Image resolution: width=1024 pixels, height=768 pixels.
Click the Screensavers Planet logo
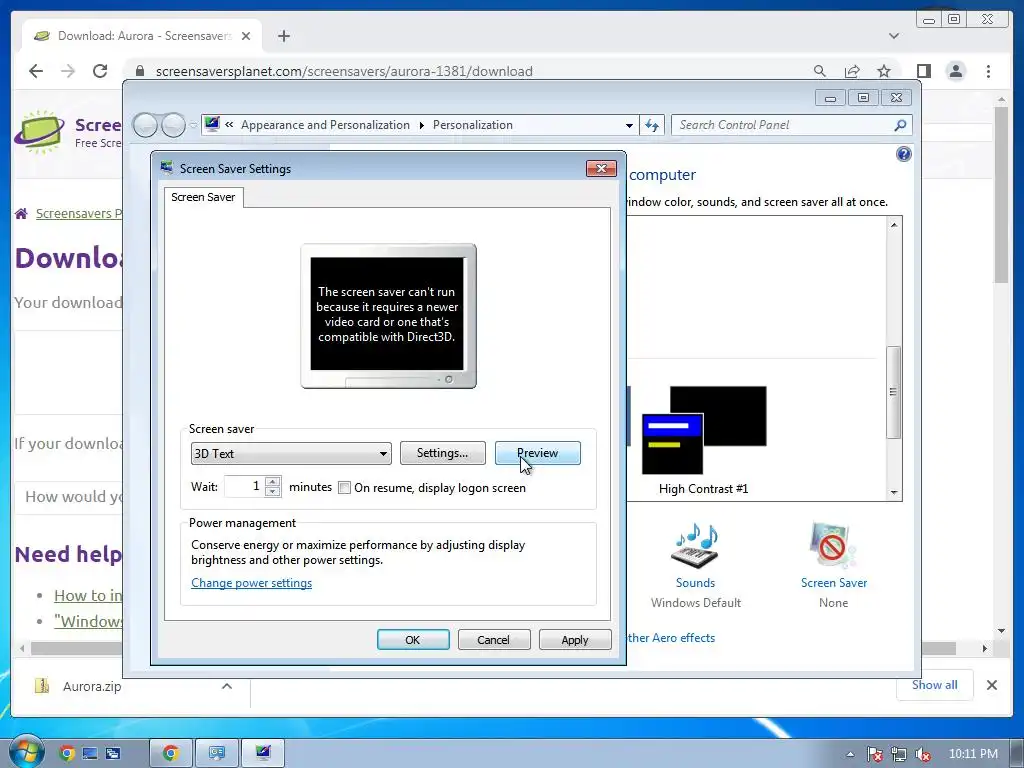(40, 131)
